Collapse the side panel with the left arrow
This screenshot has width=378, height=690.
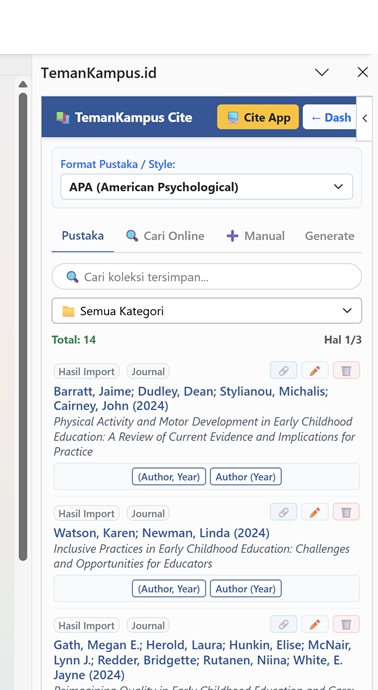(364, 118)
